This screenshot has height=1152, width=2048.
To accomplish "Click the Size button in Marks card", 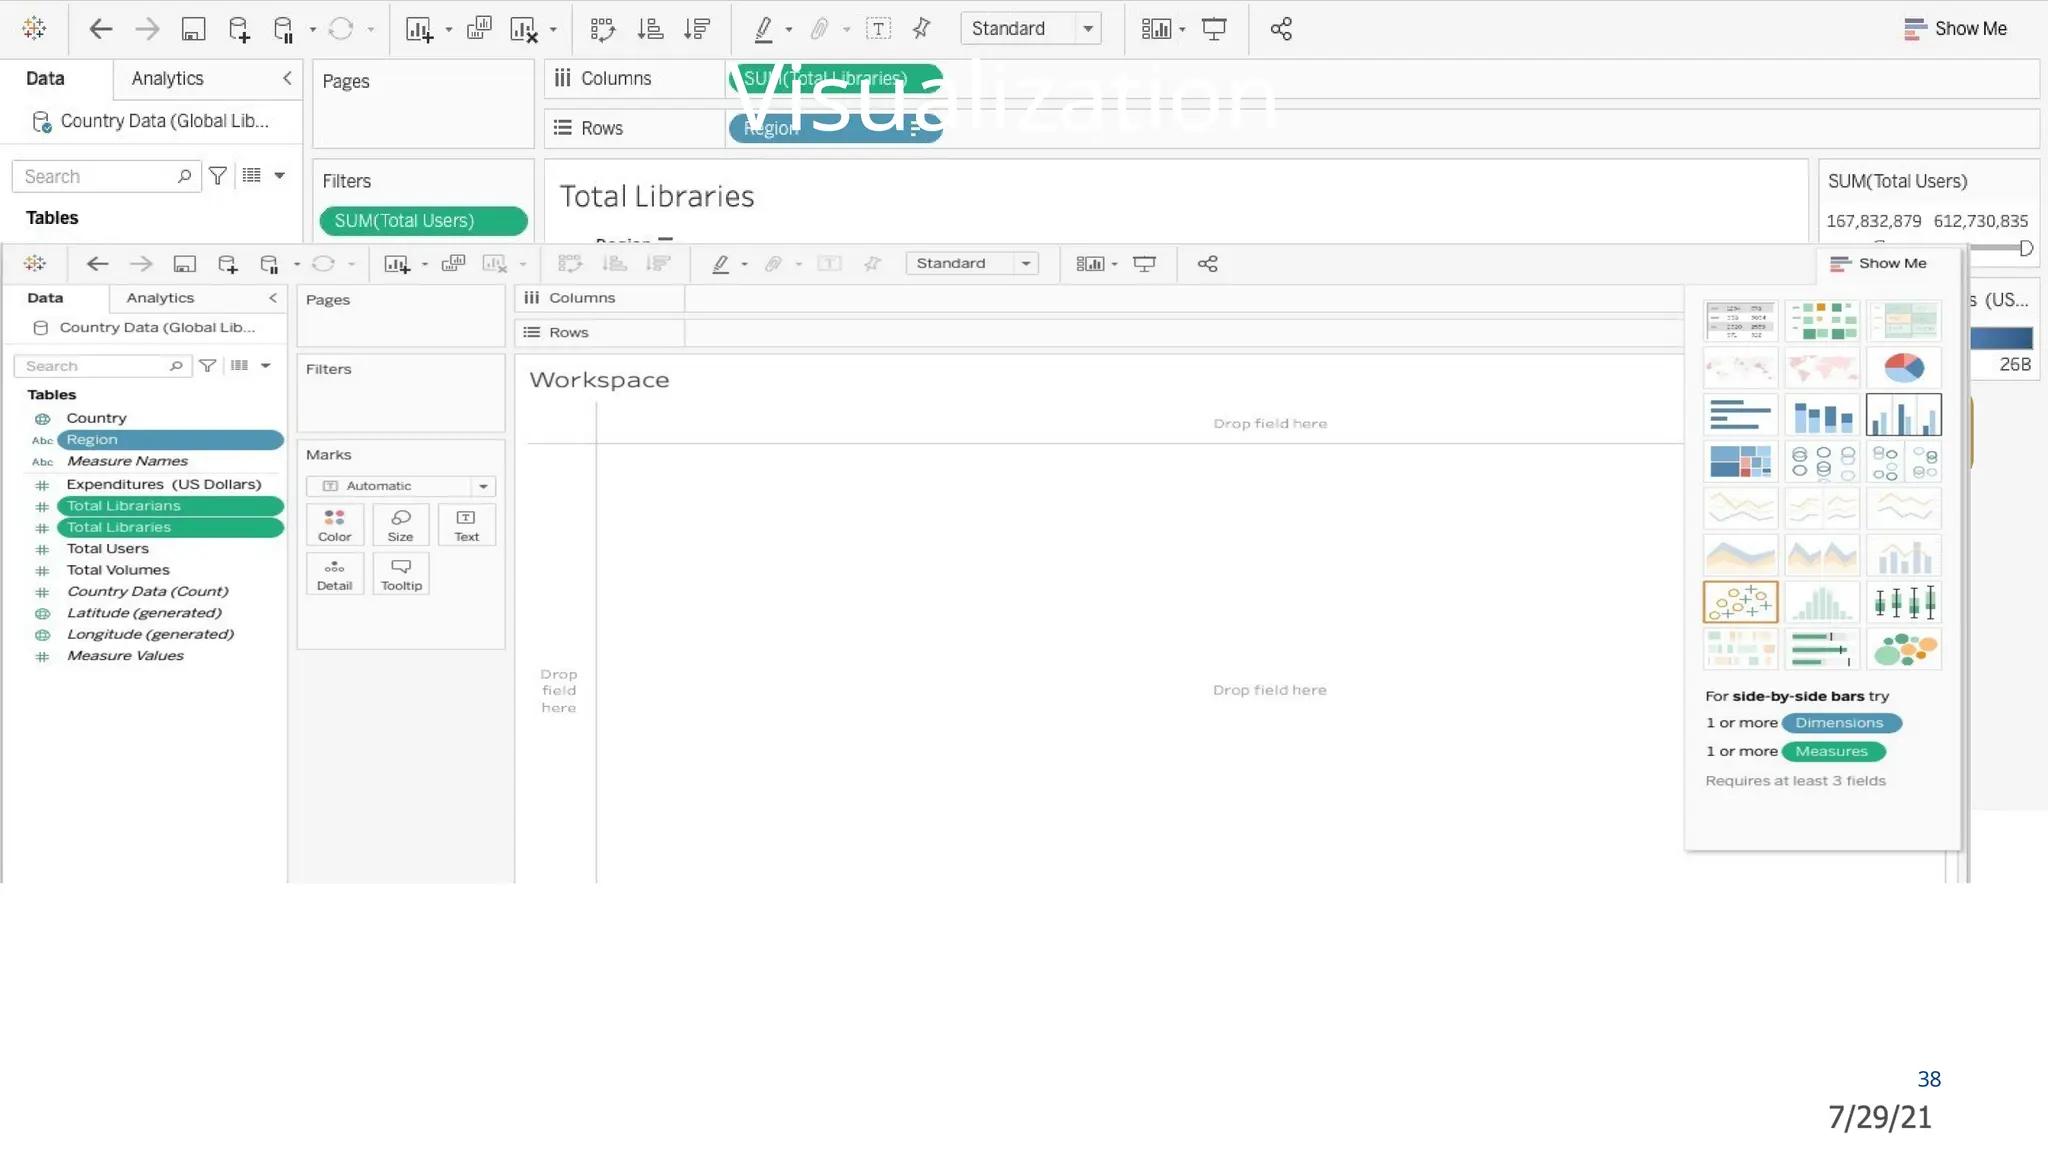I will tap(400, 525).
